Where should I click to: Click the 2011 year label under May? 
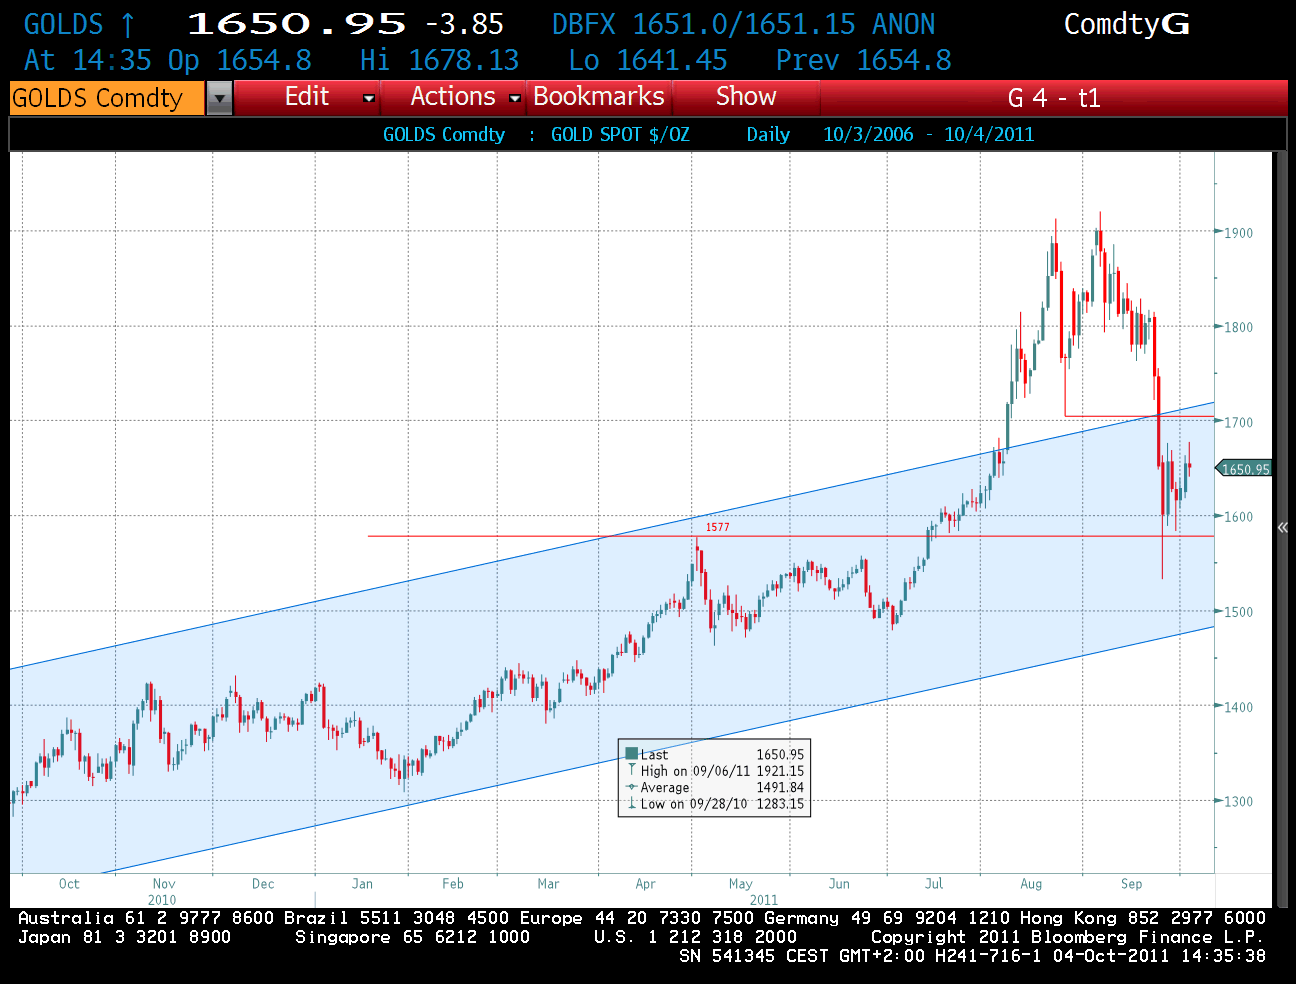[x=764, y=900]
